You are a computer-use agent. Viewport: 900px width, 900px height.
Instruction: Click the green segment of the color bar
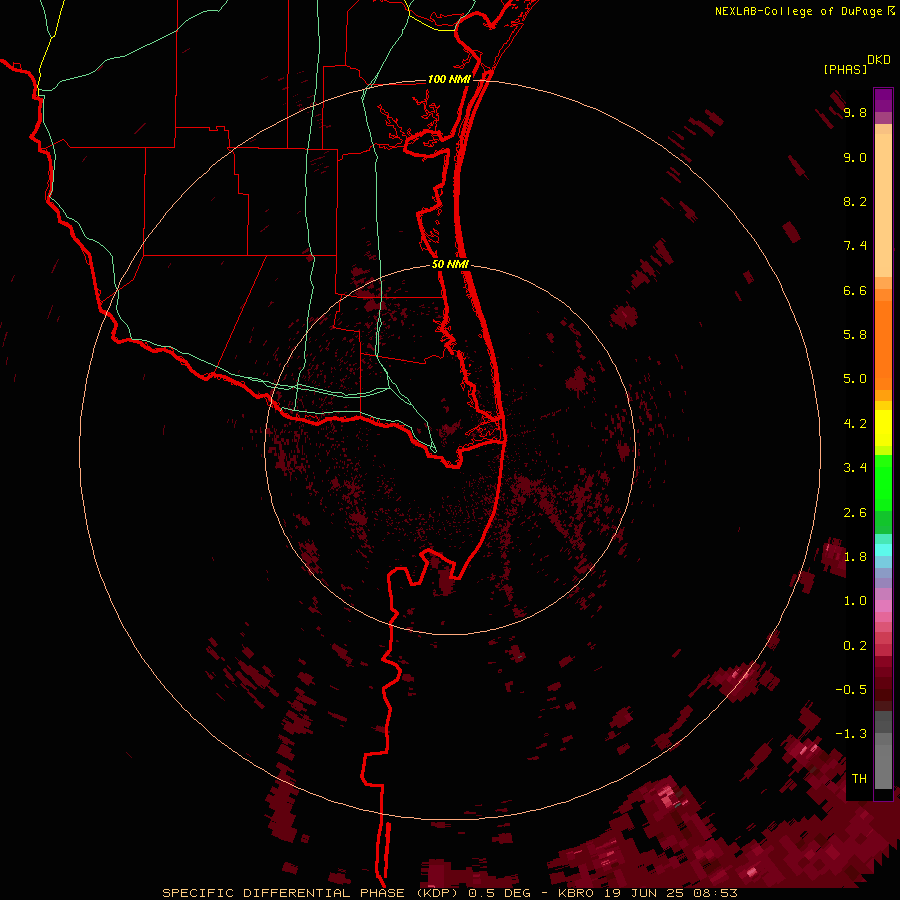pos(883,484)
